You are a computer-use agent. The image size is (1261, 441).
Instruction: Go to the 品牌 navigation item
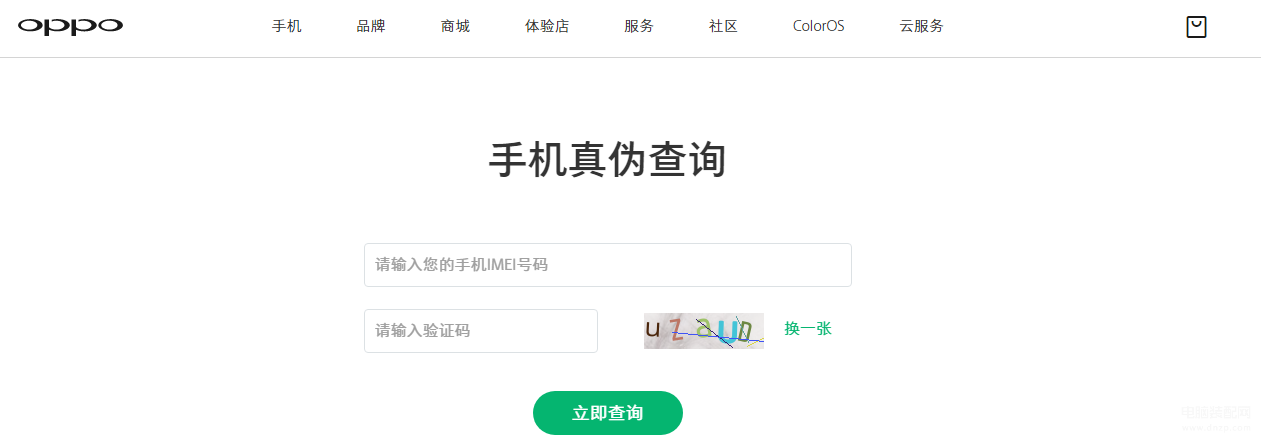(x=371, y=27)
